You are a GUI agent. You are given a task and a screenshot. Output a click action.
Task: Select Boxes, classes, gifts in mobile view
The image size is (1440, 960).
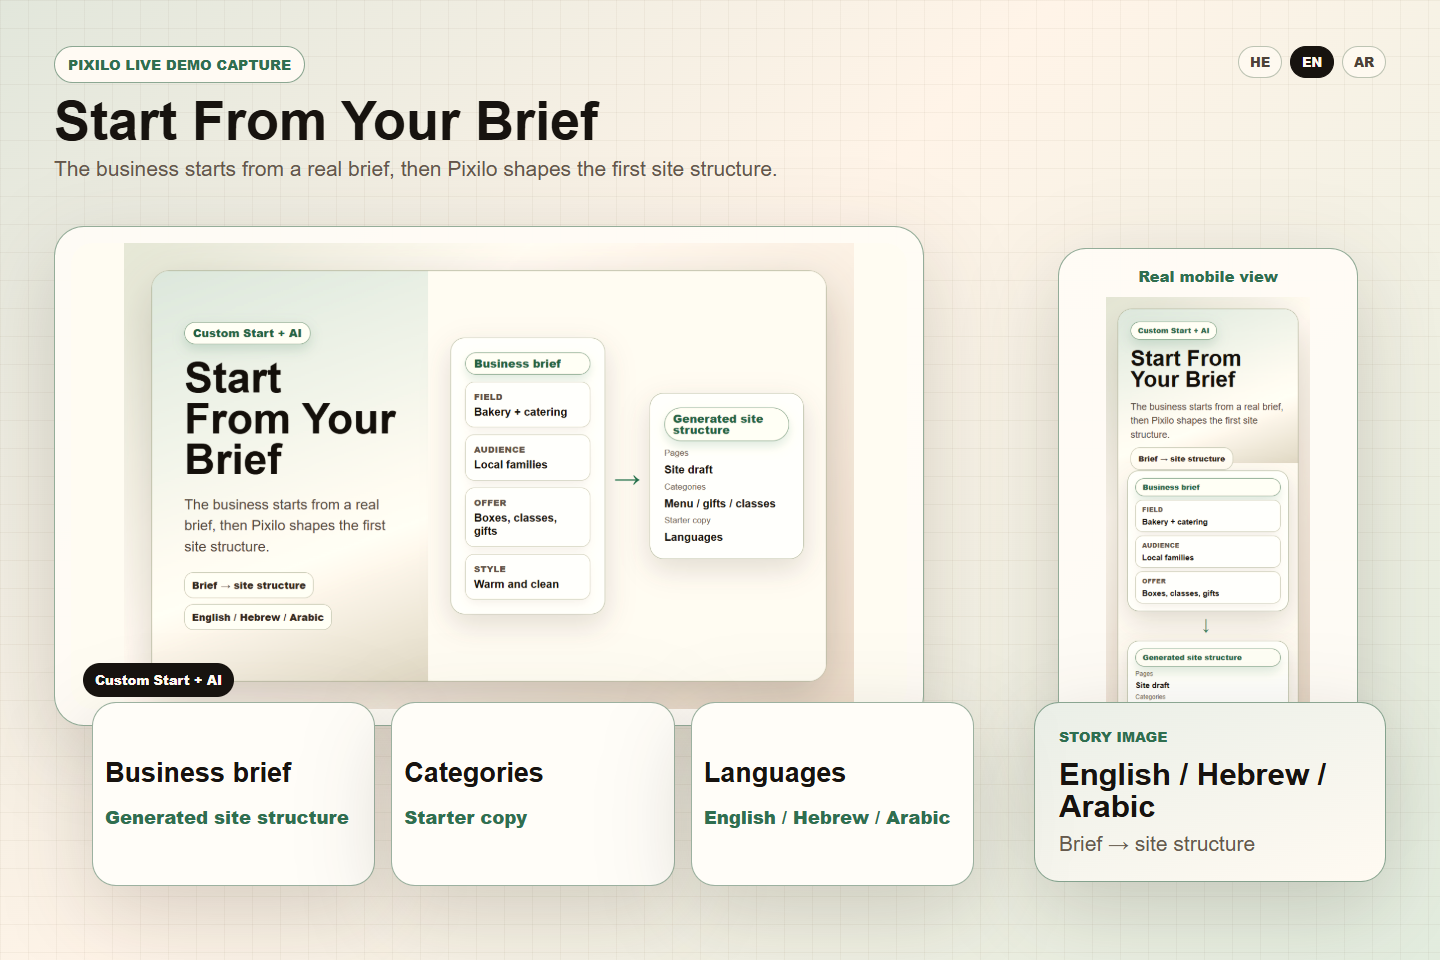click(1208, 588)
